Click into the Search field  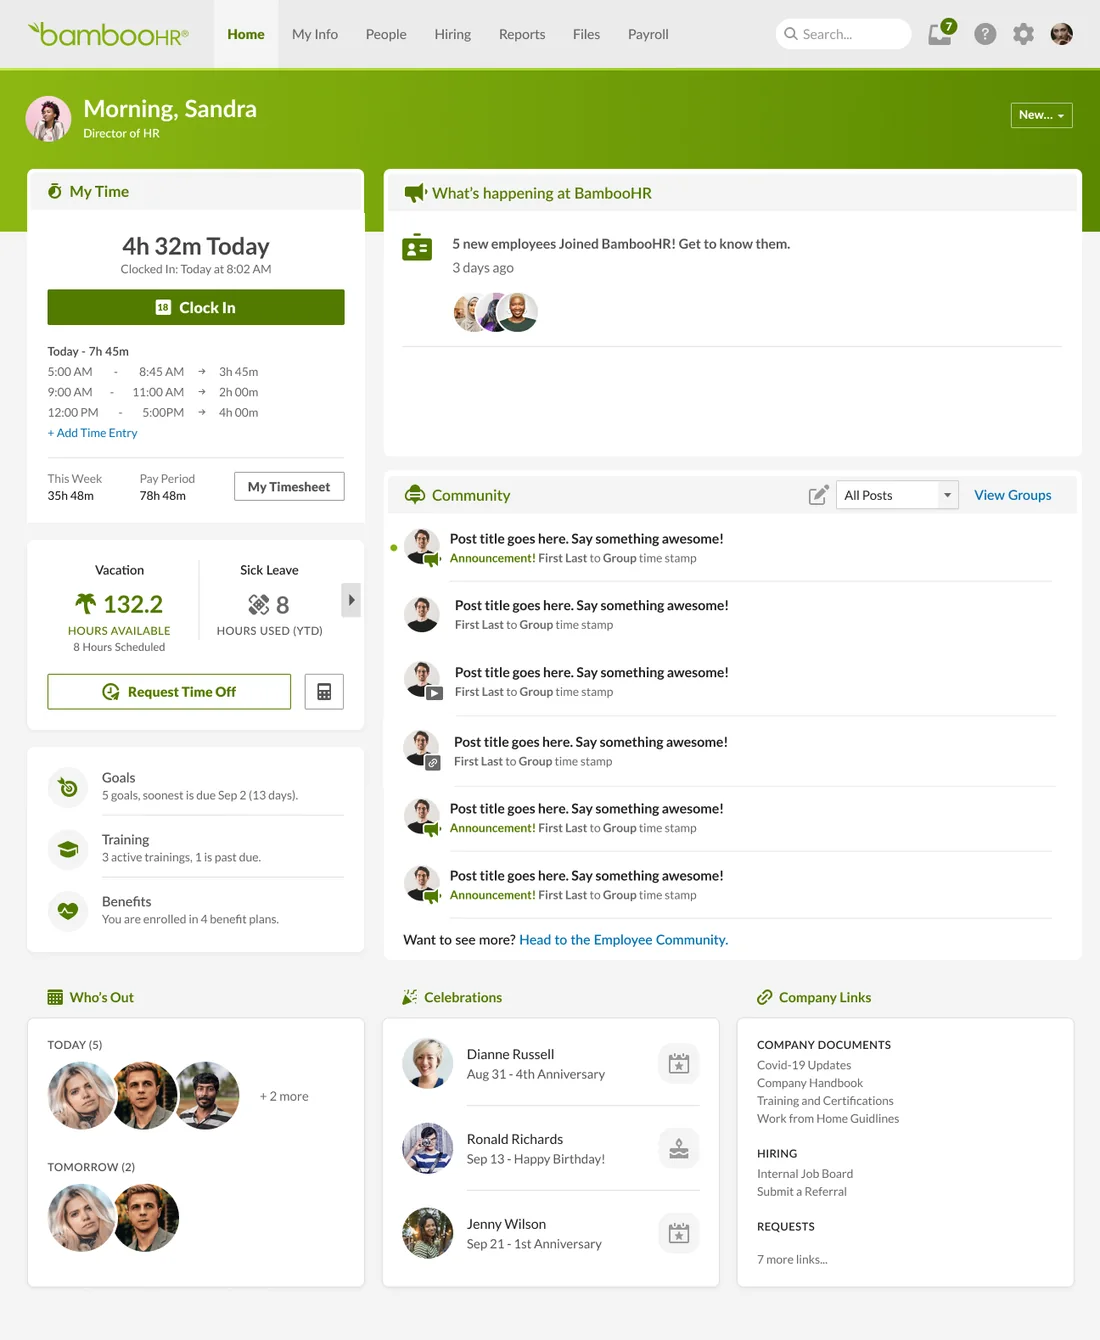point(844,34)
